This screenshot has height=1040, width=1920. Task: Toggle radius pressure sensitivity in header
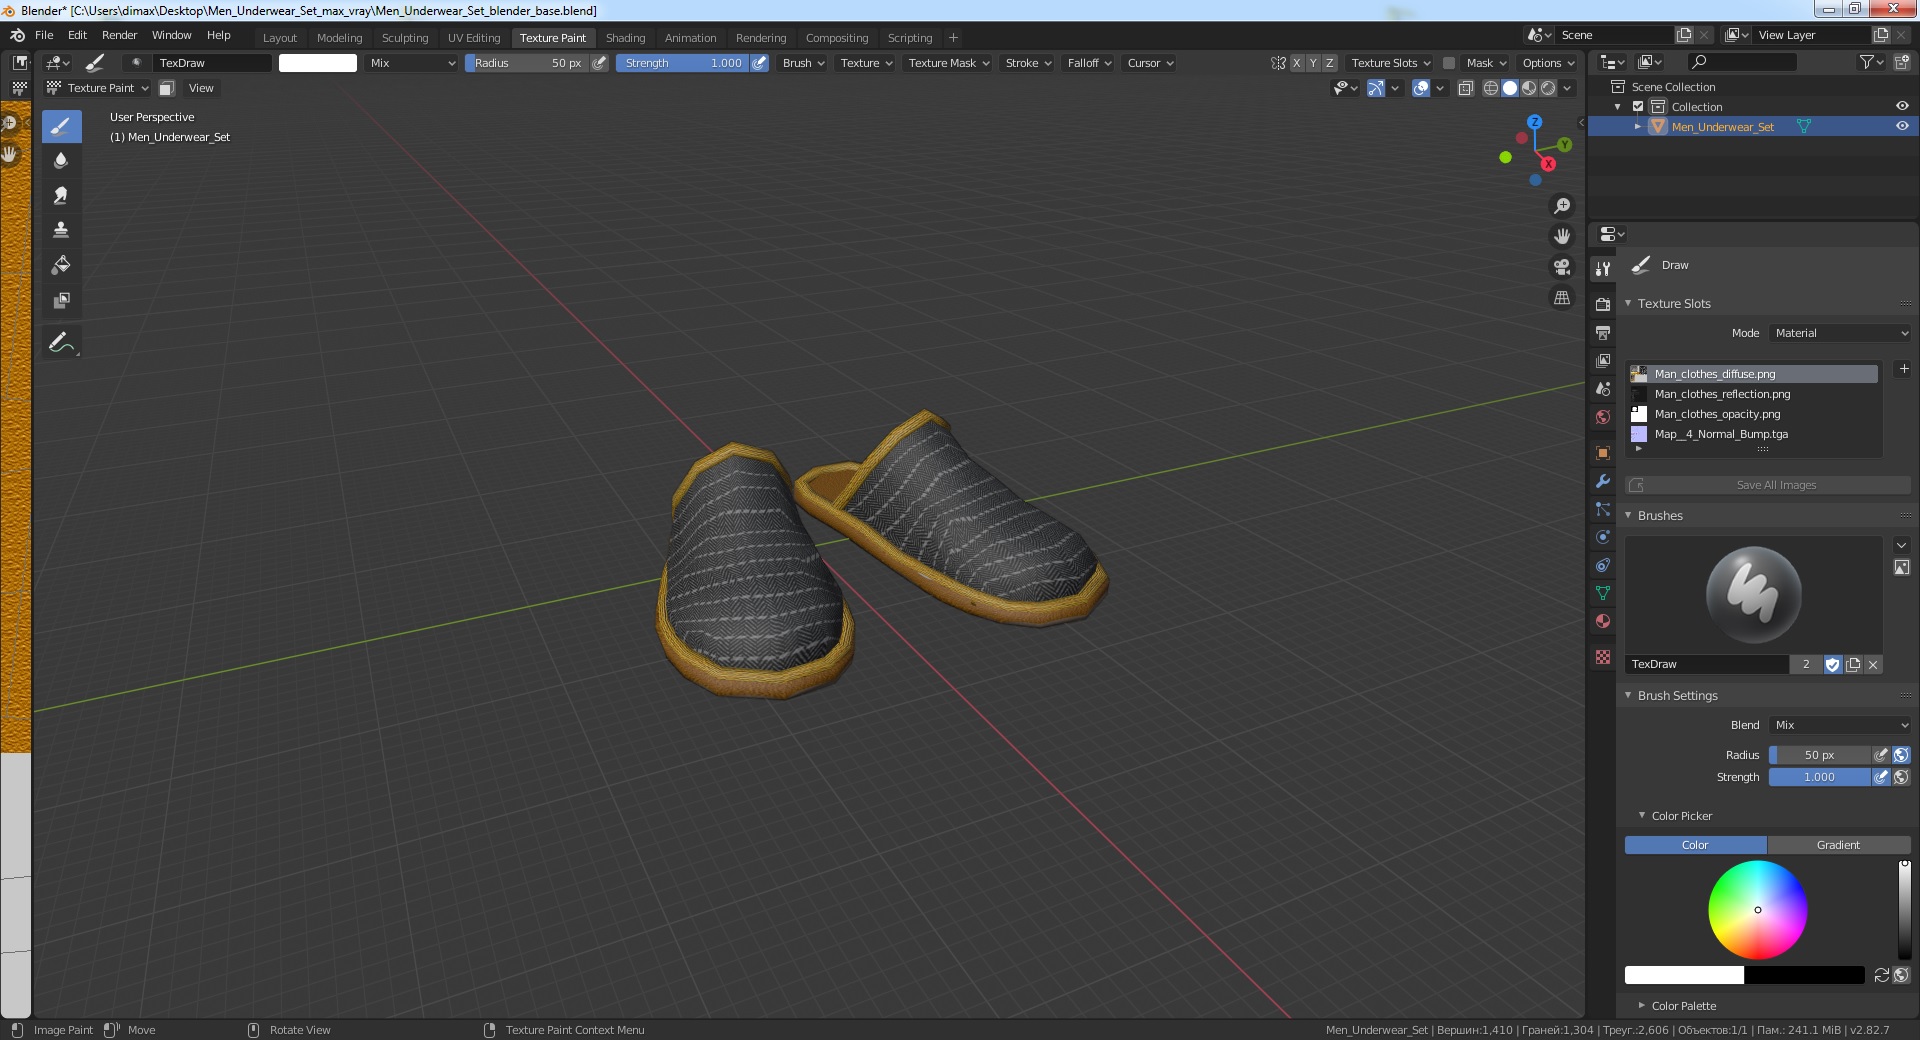coord(599,63)
